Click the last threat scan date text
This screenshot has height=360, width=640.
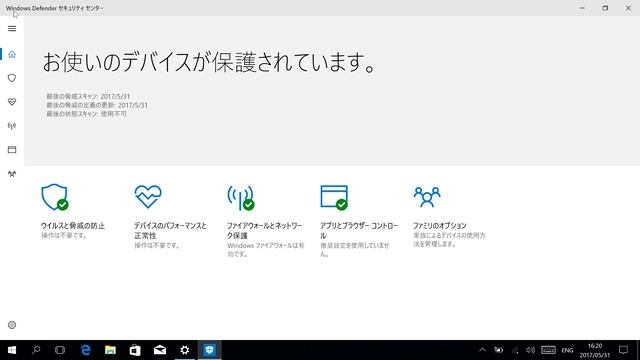[88, 96]
